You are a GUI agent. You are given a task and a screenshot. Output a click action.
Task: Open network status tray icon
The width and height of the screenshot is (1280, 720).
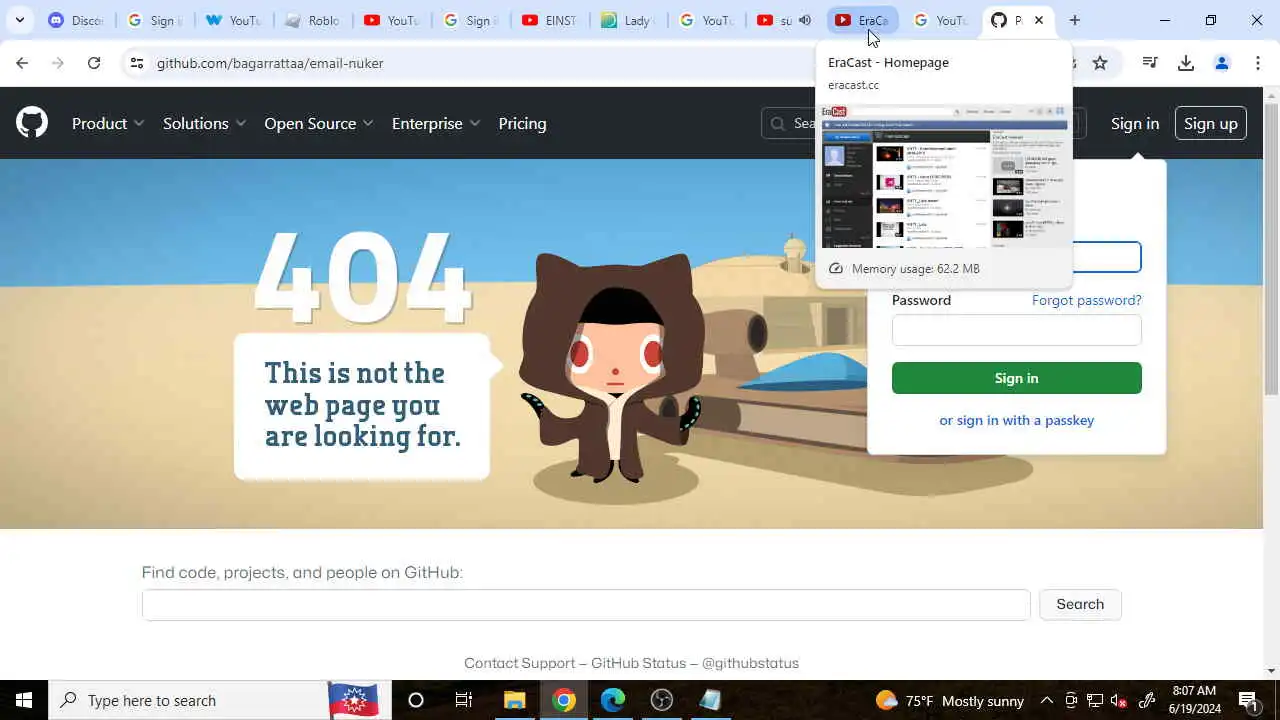pos(1095,700)
